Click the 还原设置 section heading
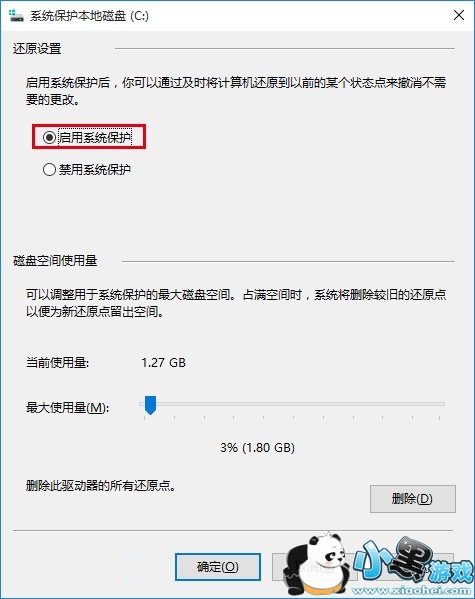 [37, 49]
